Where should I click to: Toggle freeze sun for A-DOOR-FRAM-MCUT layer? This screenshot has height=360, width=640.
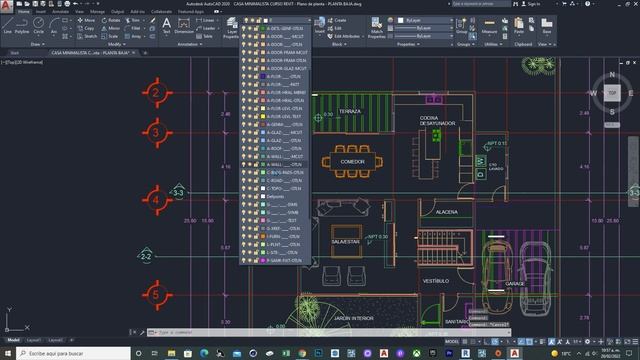pos(250,52)
